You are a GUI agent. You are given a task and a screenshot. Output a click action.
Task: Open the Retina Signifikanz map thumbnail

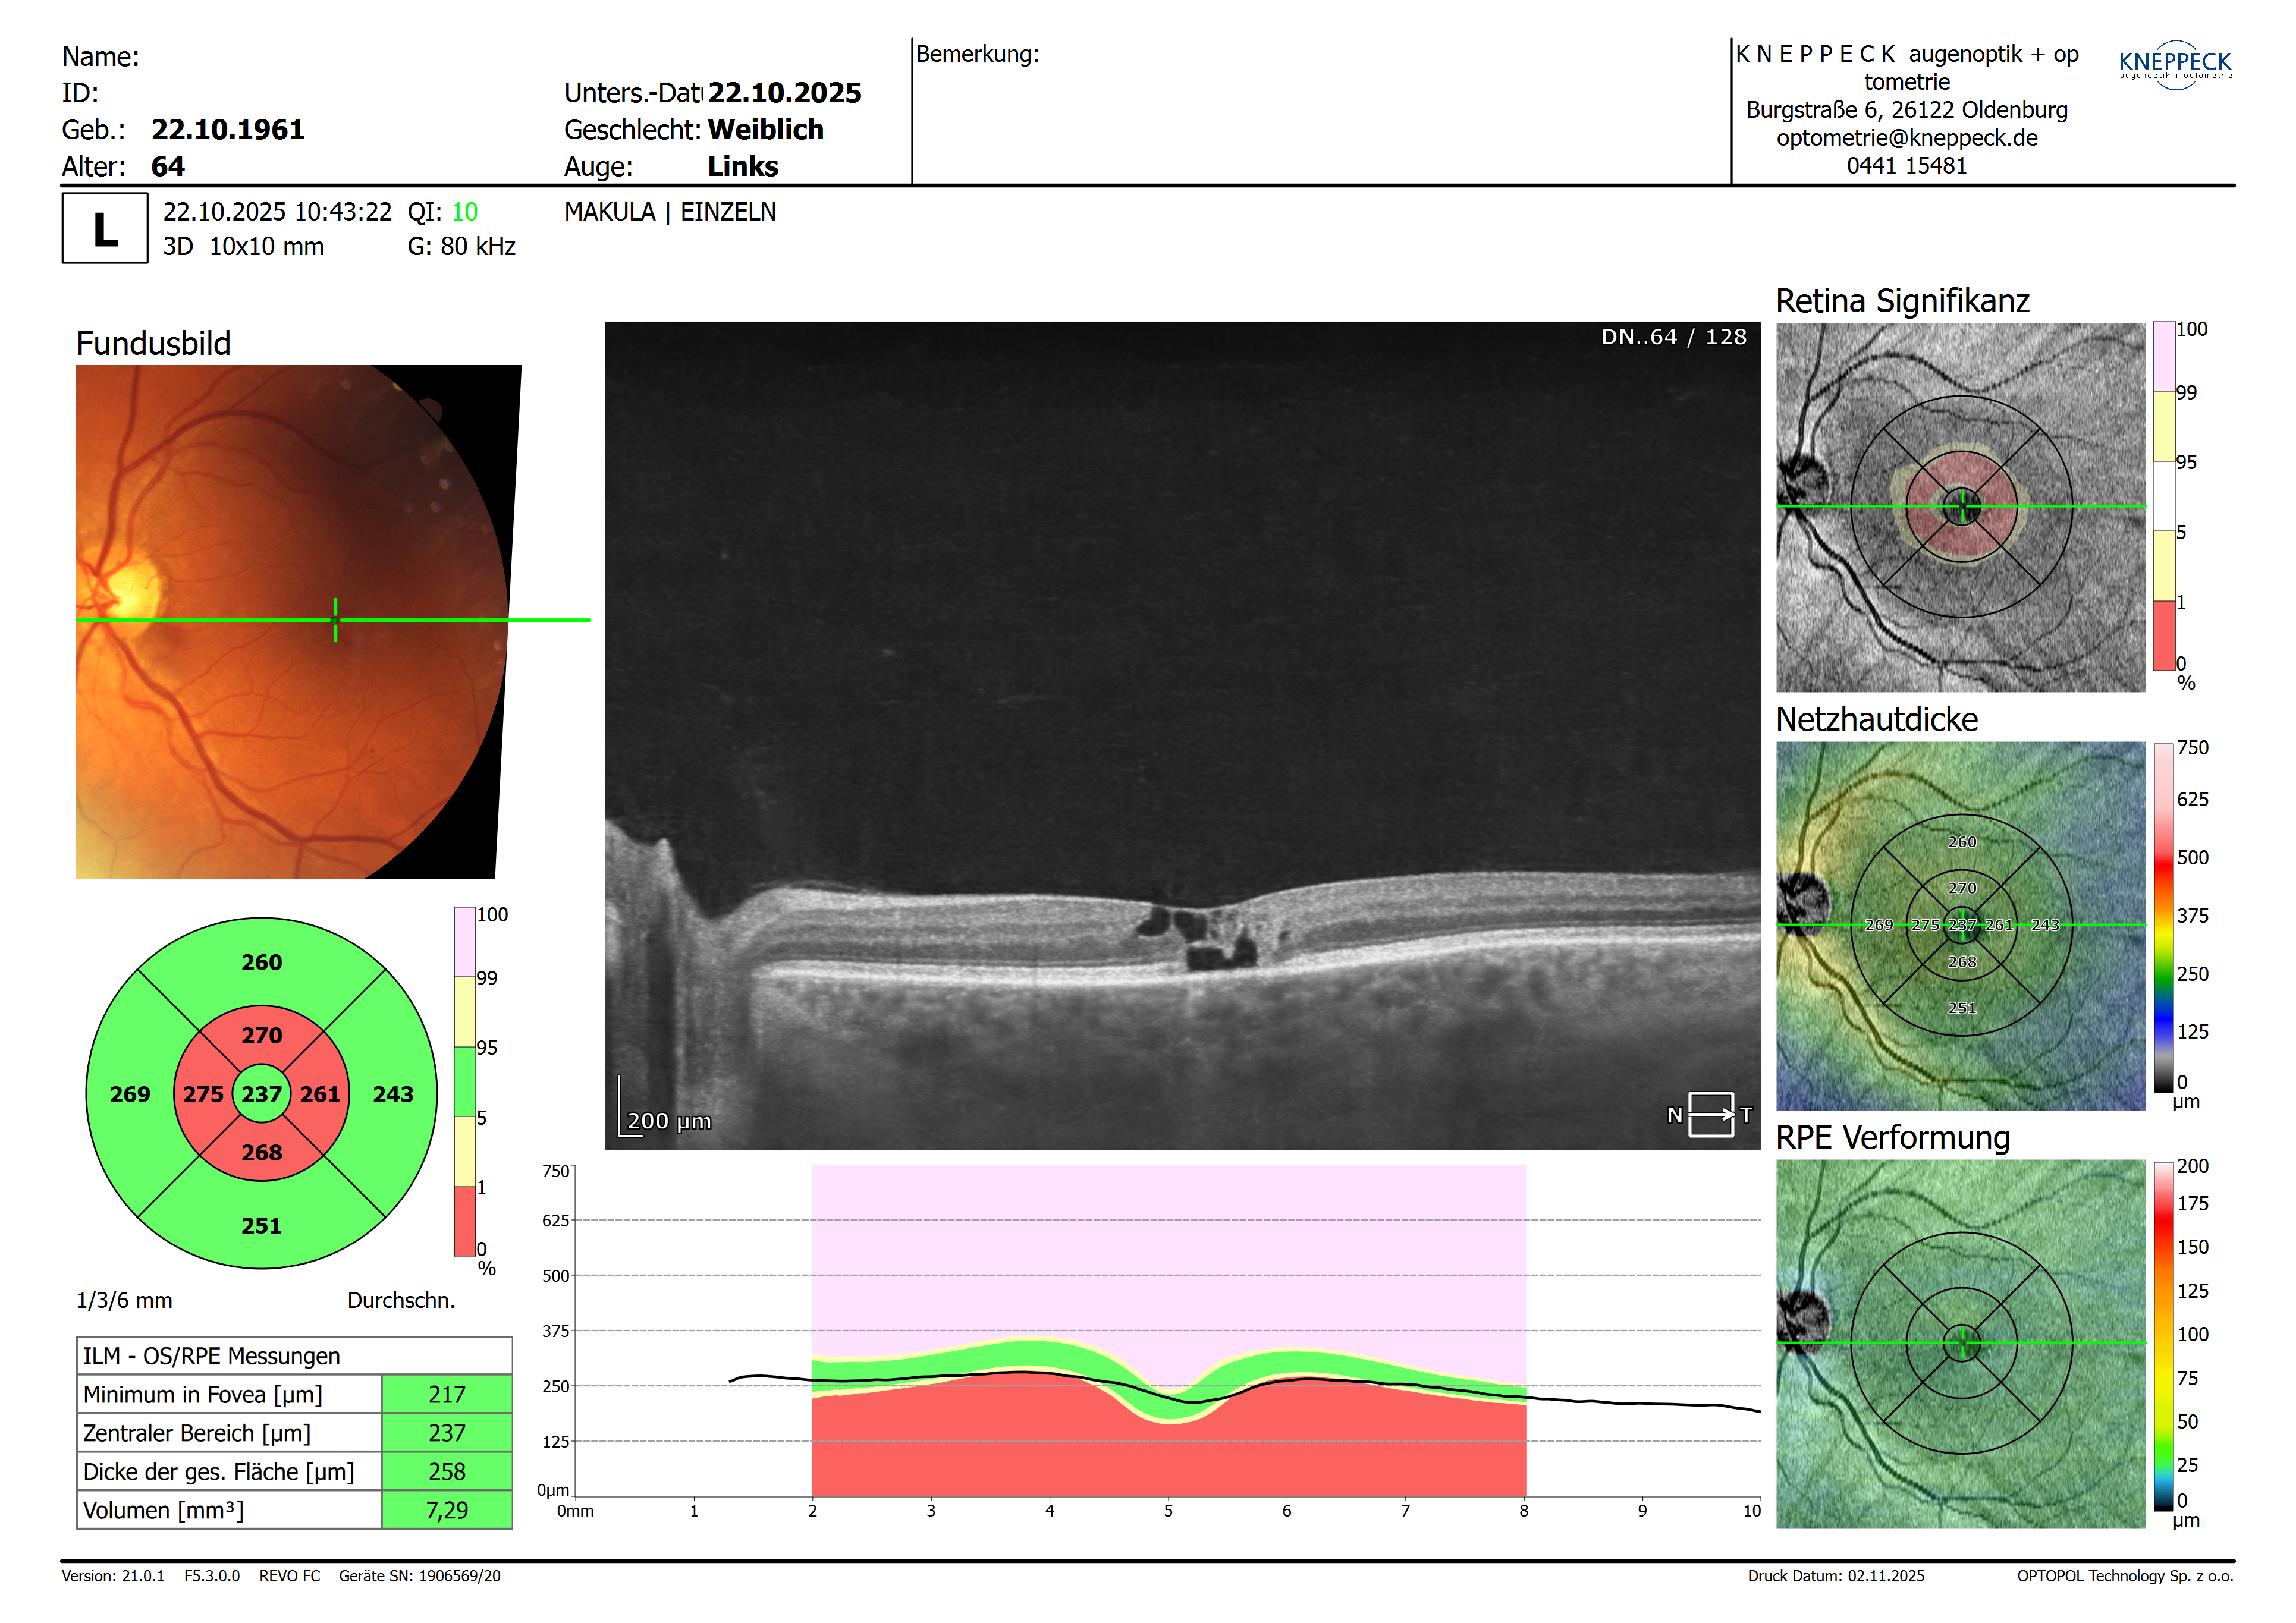(x=1960, y=507)
